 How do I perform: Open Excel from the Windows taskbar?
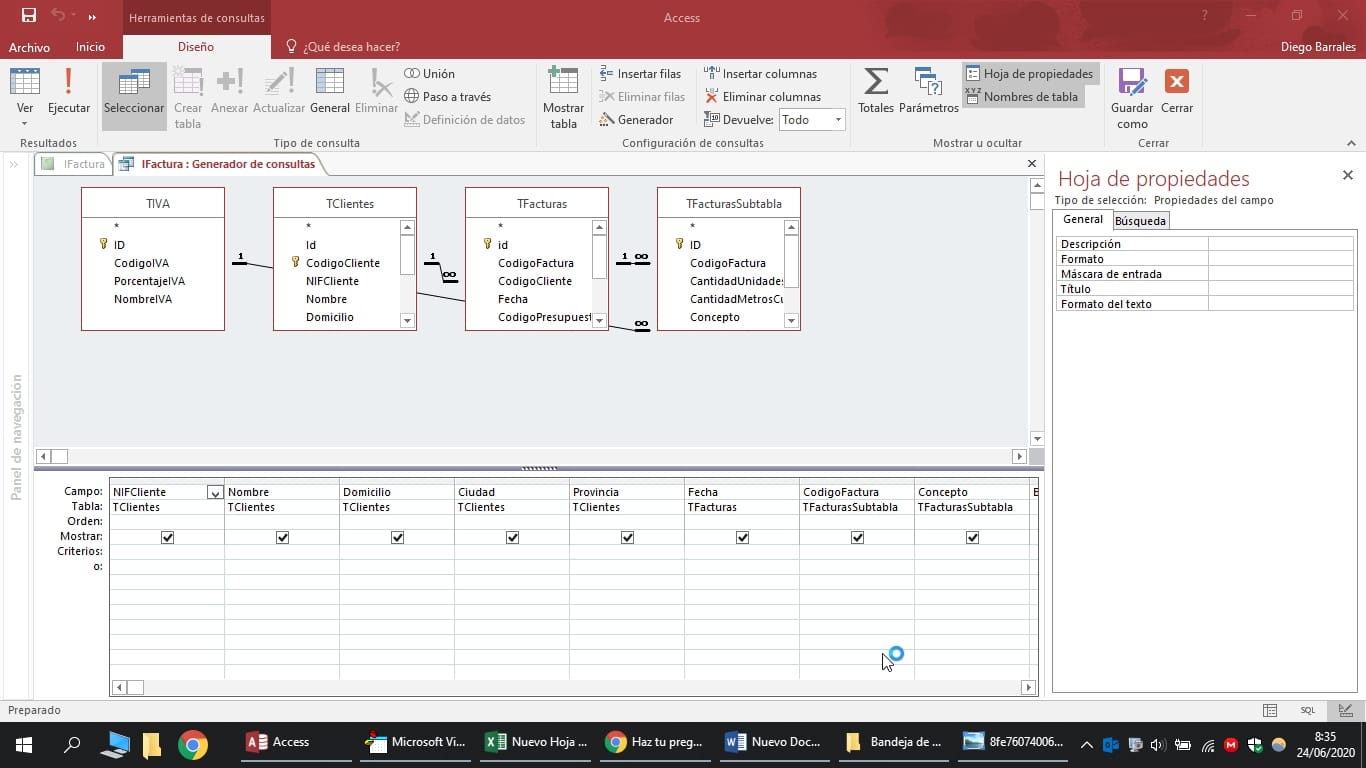point(537,742)
